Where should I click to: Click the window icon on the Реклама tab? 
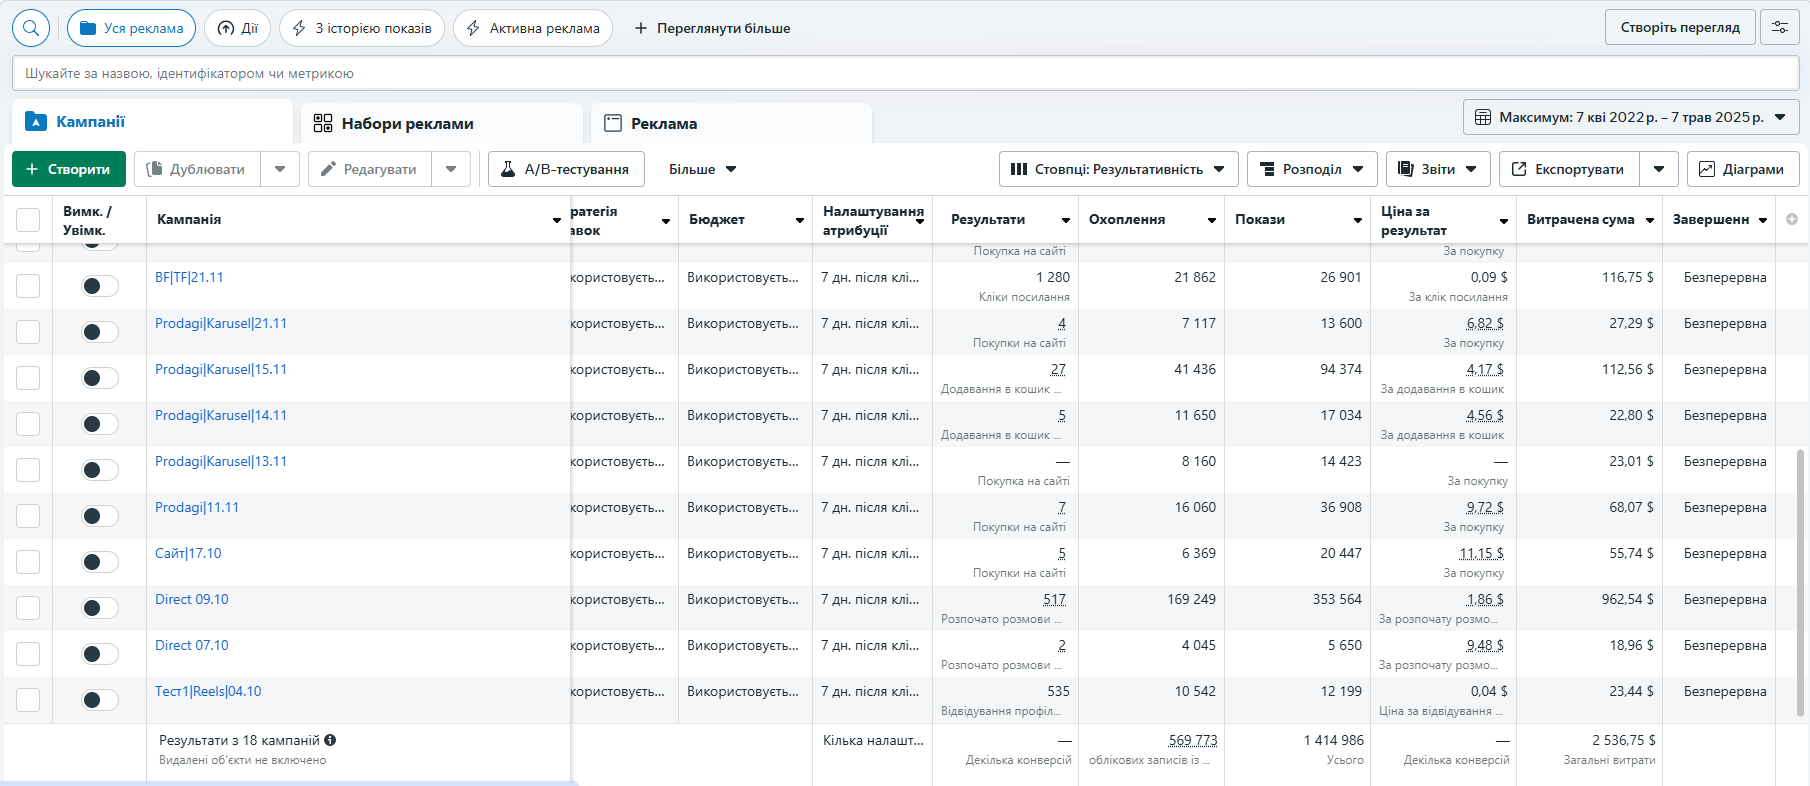click(x=613, y=123)
